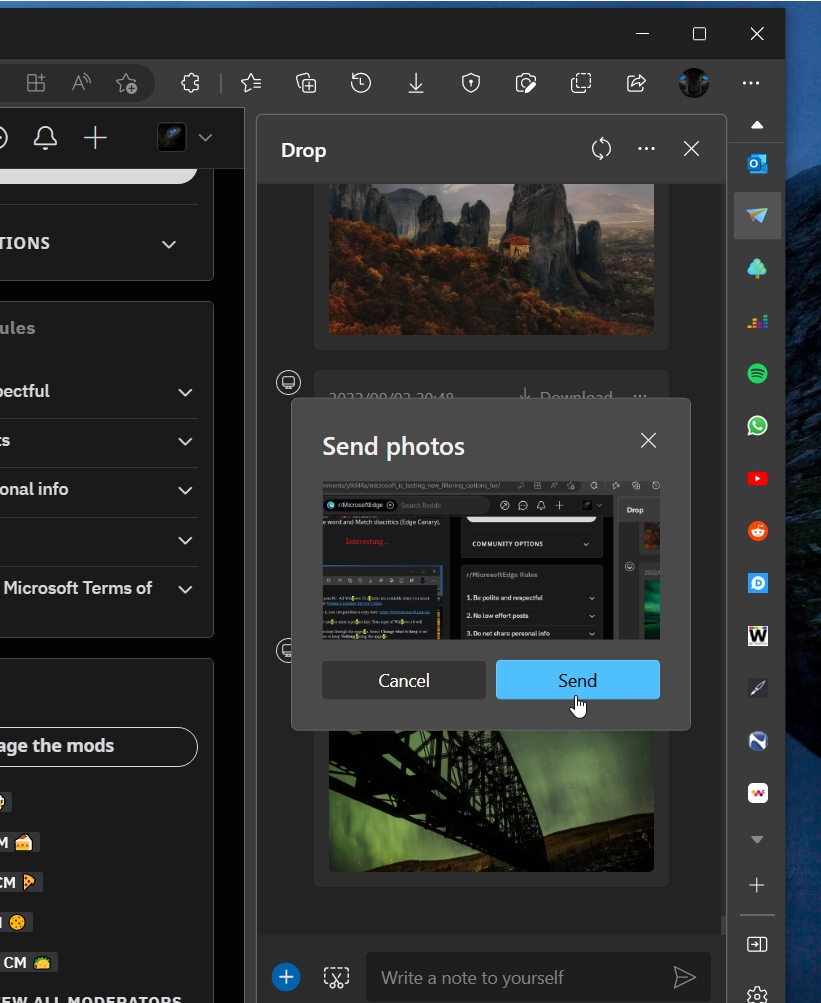This screenshot has width=821, height=1003.
Task: Open the Extensions puzzle icon
Action: [190, 83]
